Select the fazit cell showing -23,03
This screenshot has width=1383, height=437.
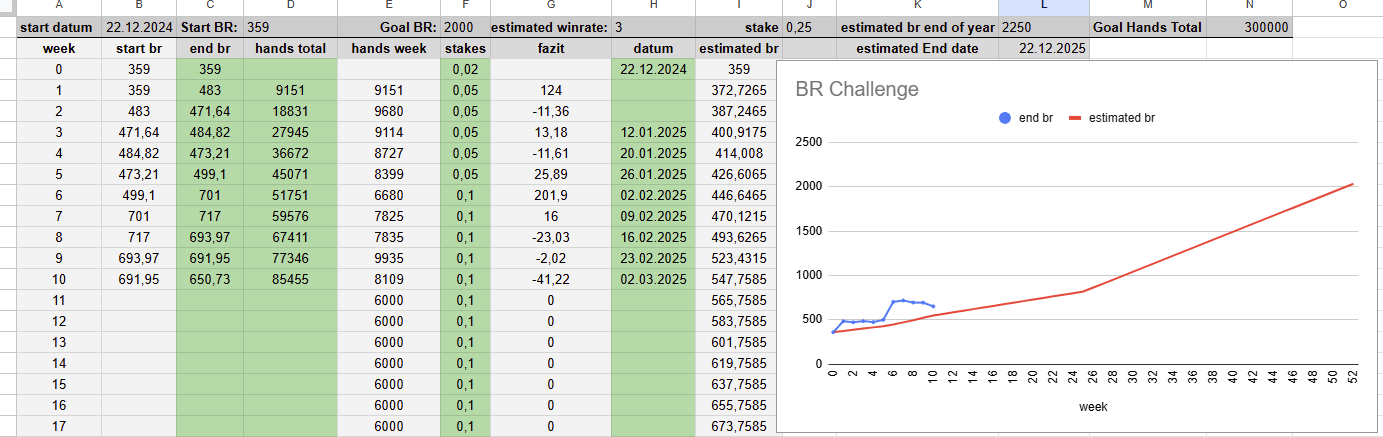point(551,237)
